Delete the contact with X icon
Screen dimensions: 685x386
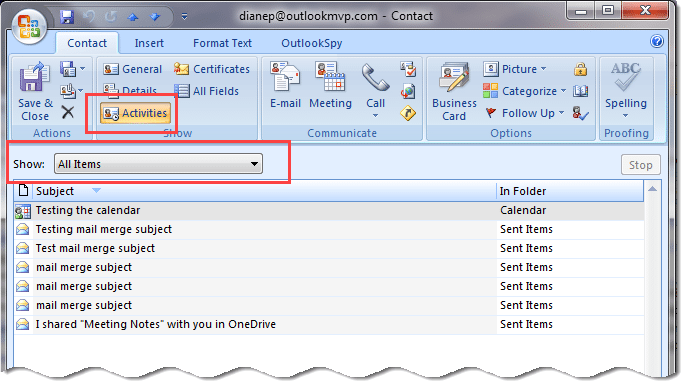68,112
